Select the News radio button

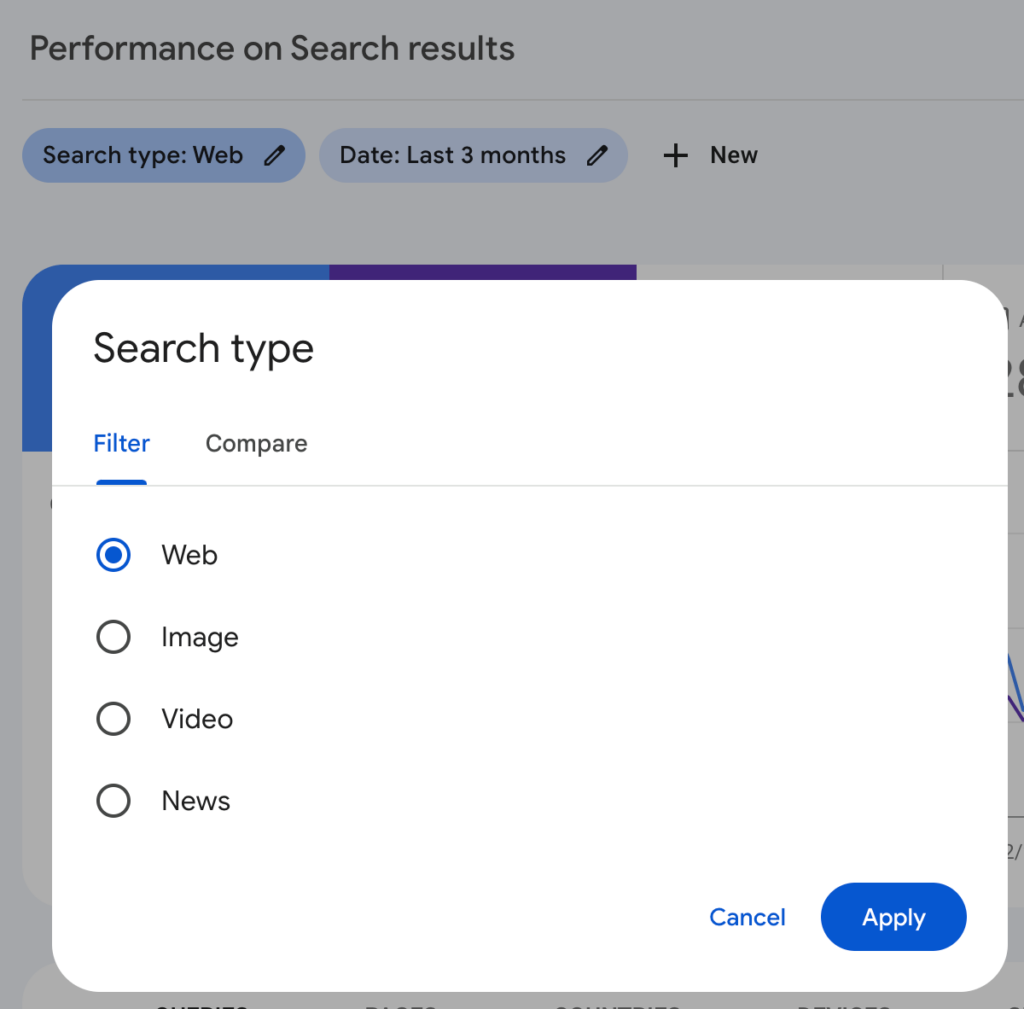[x=113, y=801]
